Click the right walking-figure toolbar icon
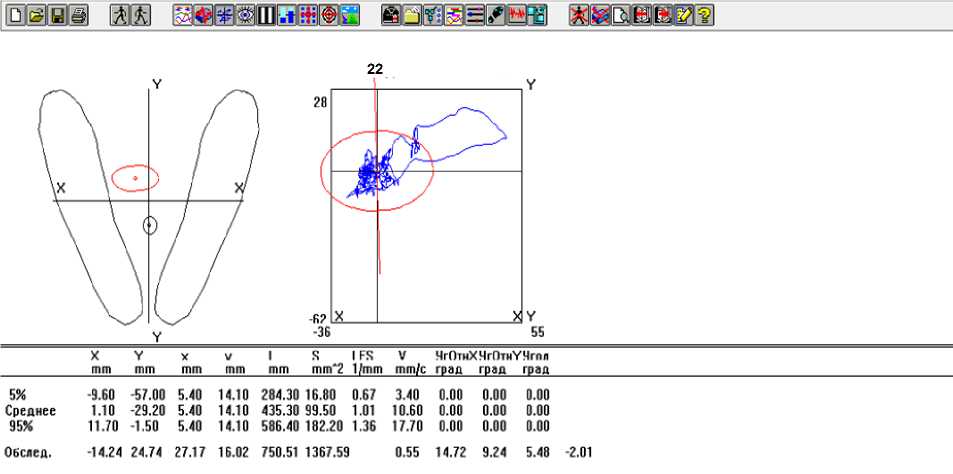Screen dimensions: 953x474 (x=140, y=15)
